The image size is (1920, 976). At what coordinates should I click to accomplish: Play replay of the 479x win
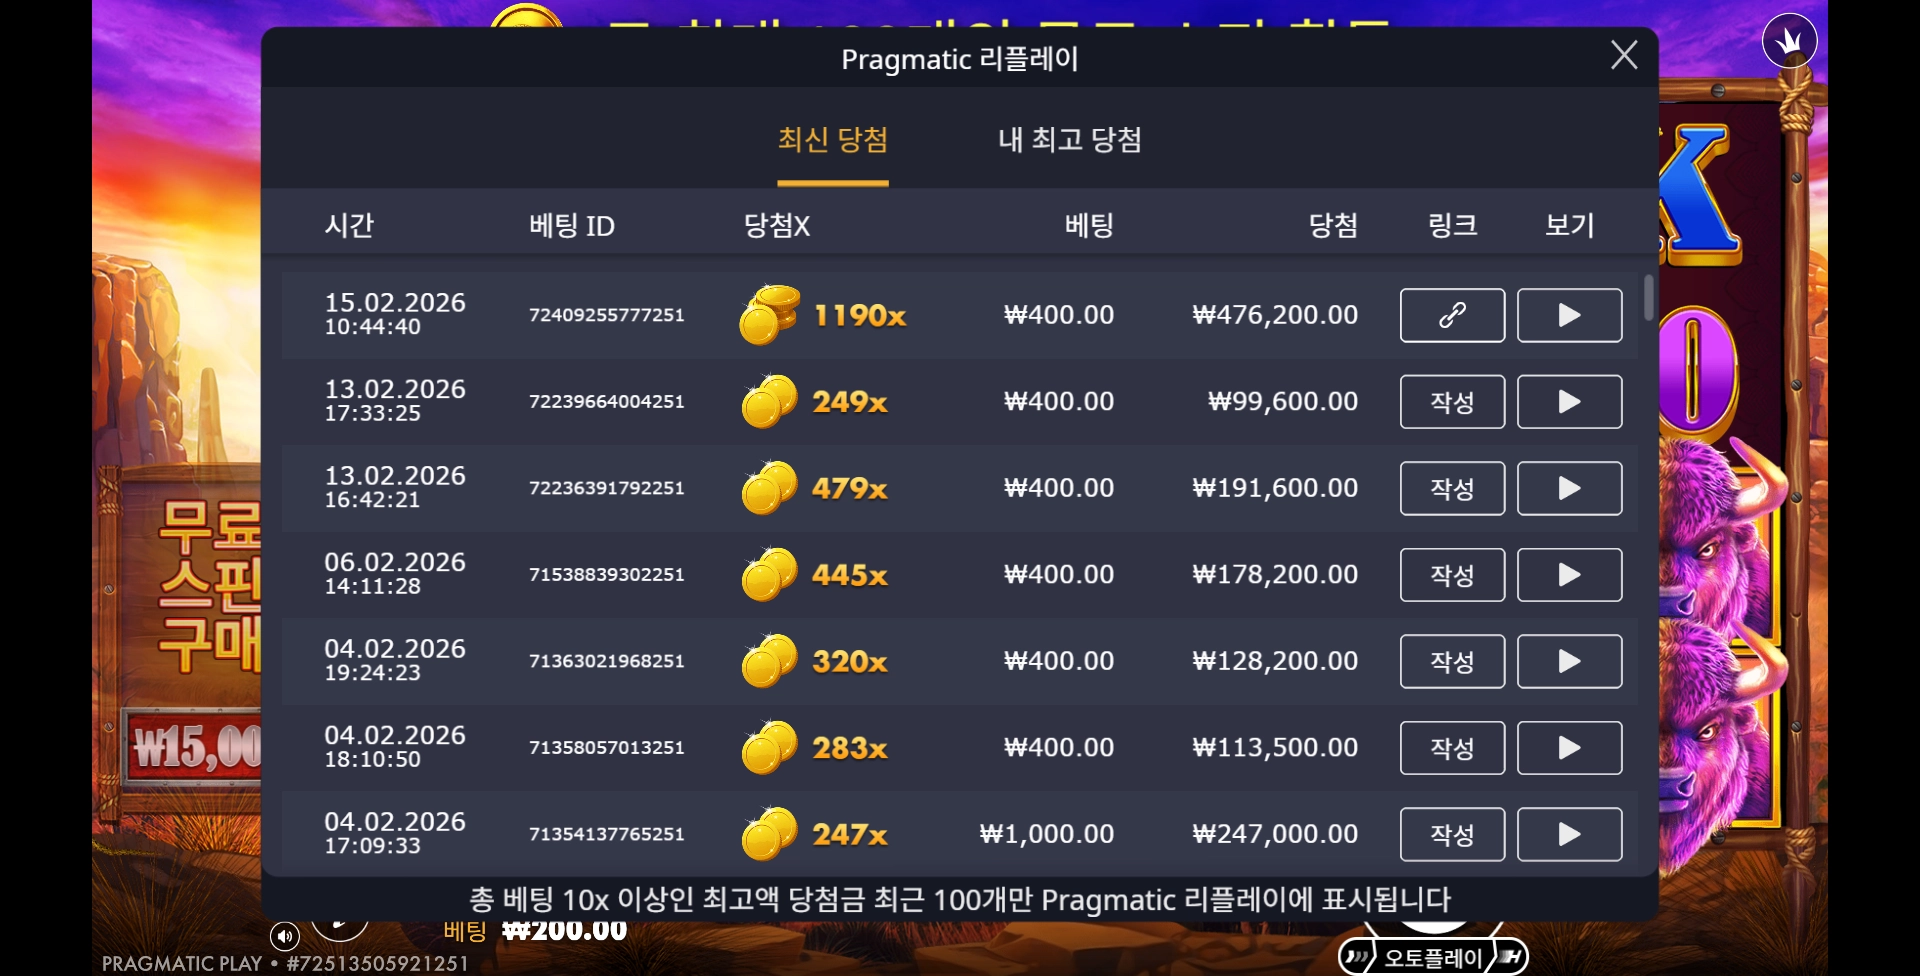(1569, 488)
